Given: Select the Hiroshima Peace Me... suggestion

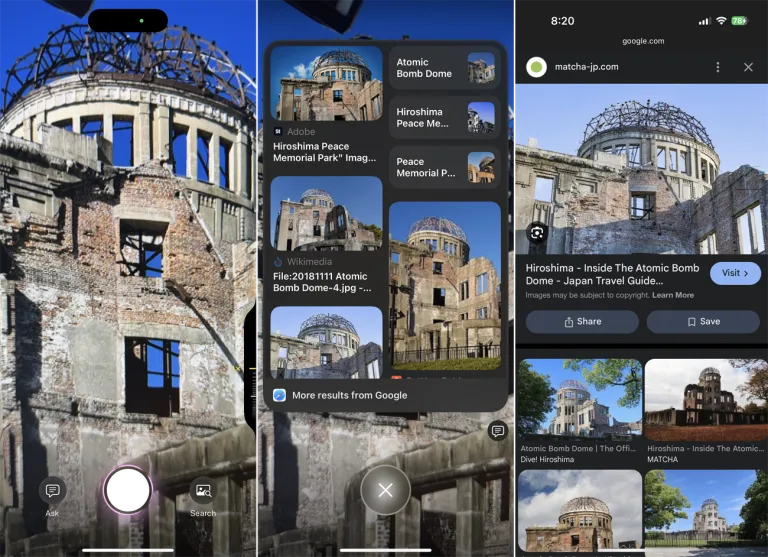Looking at the screenshot, I should click(x=445, y=118).
